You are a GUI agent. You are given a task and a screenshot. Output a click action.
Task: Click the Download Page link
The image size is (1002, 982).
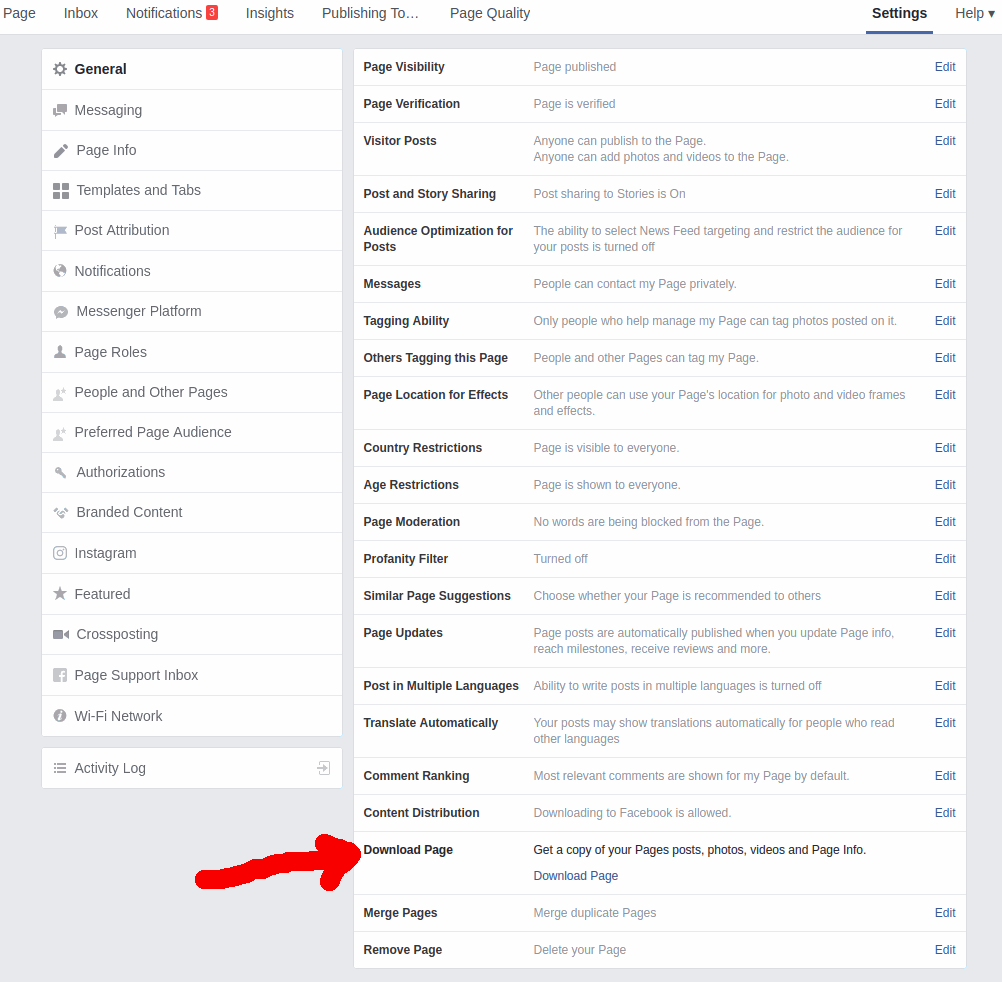tap(575, 875)
